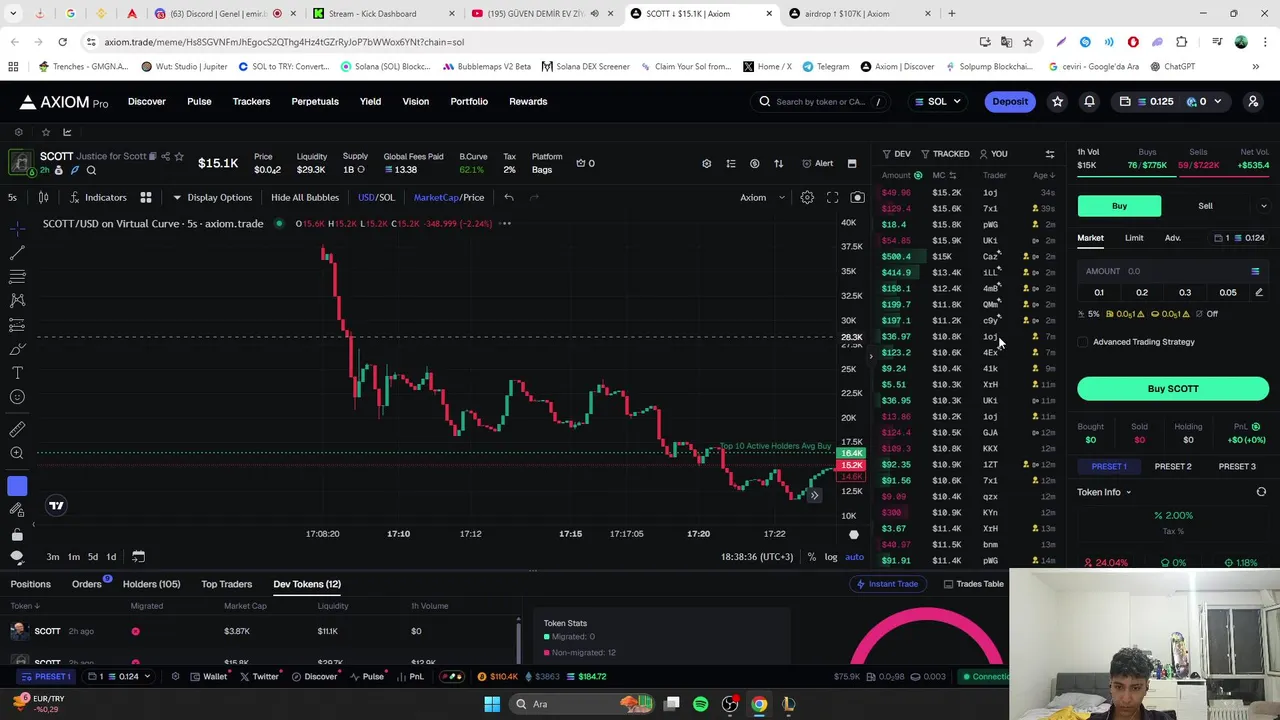Open the Top Traders tab
This screenshot has height=720, width=1280.
tap(227, 584)
